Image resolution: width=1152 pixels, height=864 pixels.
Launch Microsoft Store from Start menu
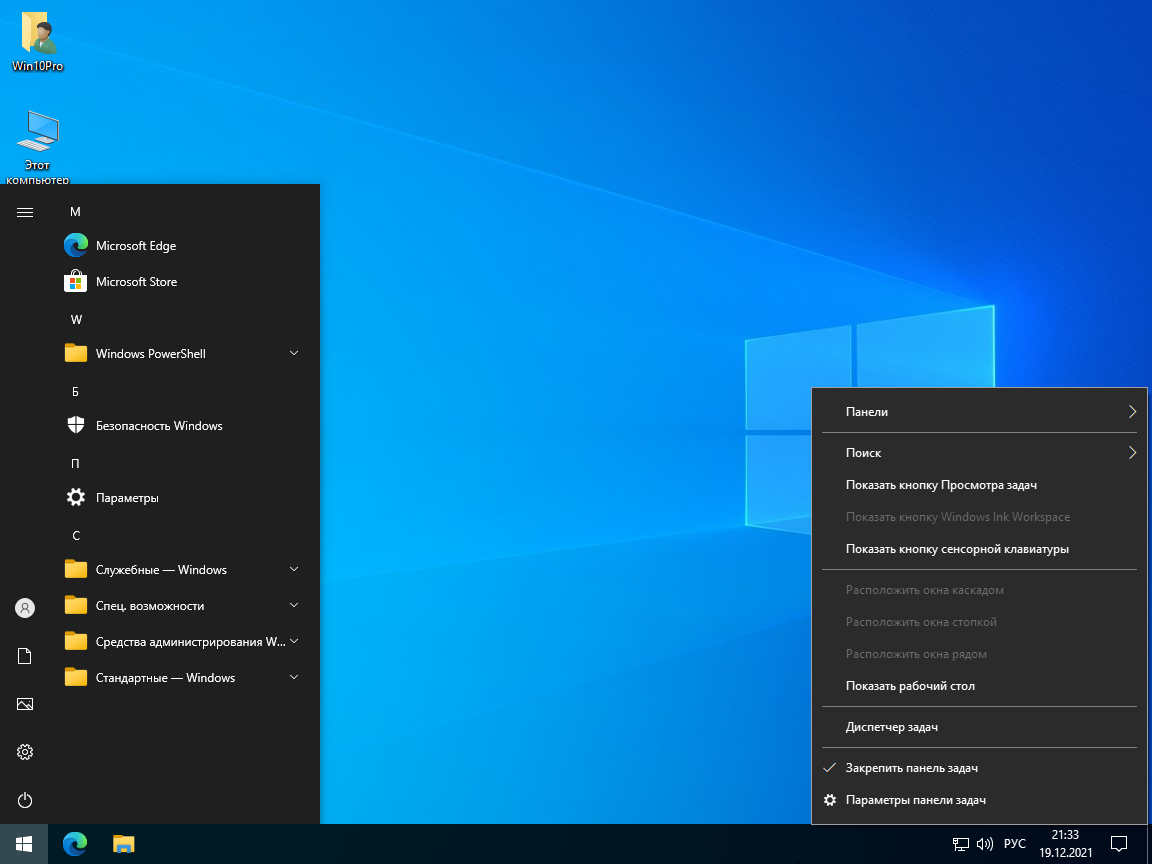pos(136,282)
